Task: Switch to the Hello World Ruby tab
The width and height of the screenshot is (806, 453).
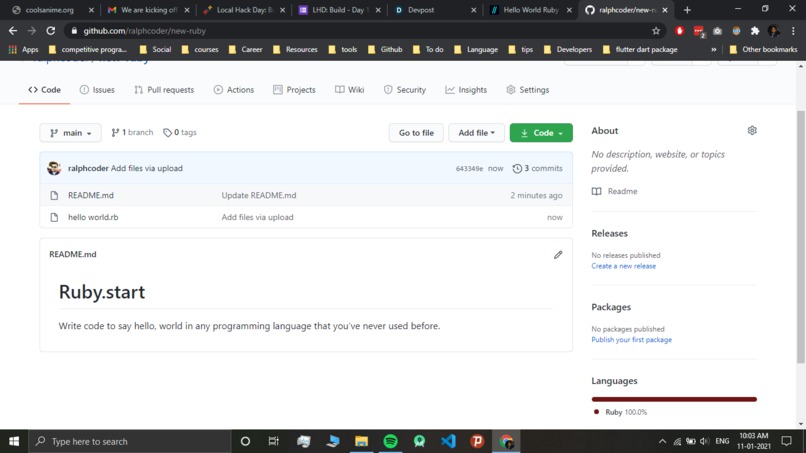Action: 529,10
